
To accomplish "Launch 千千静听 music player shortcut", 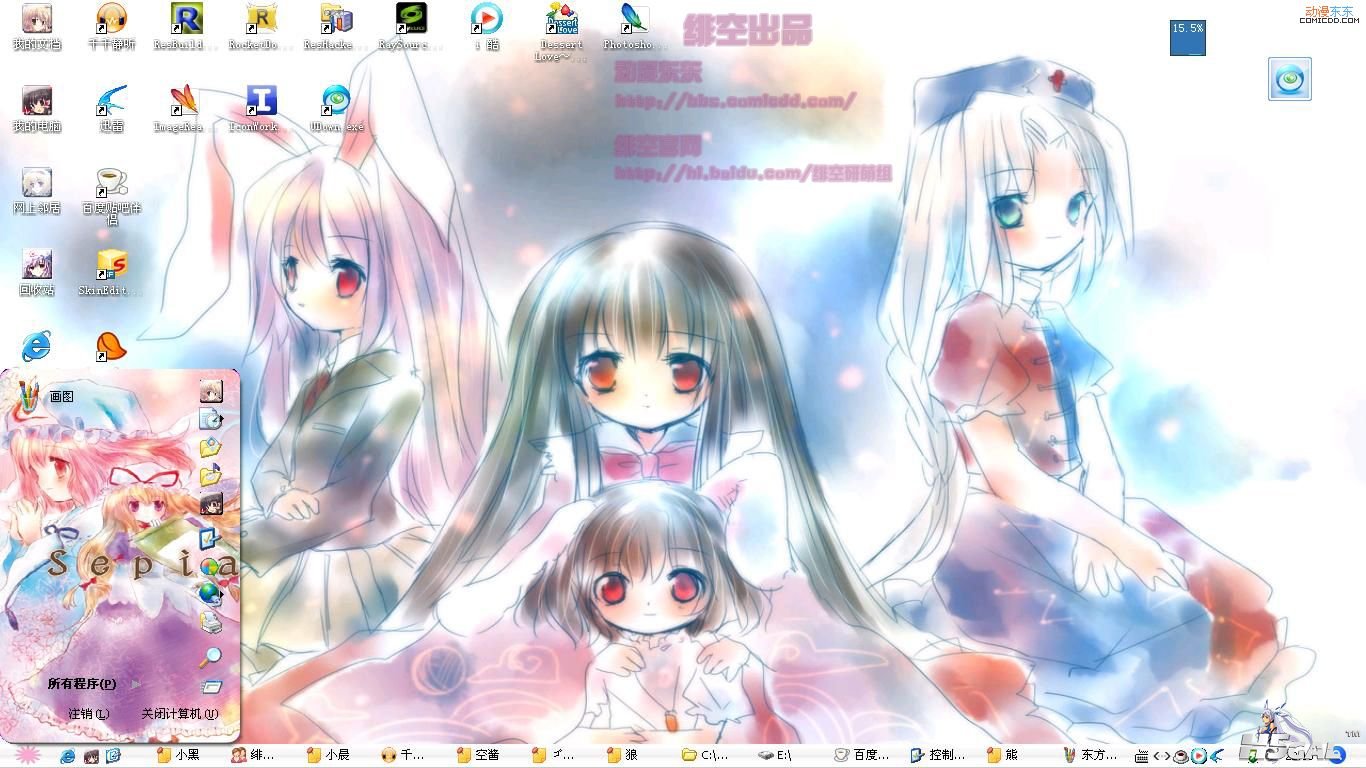I will (111, 26).
